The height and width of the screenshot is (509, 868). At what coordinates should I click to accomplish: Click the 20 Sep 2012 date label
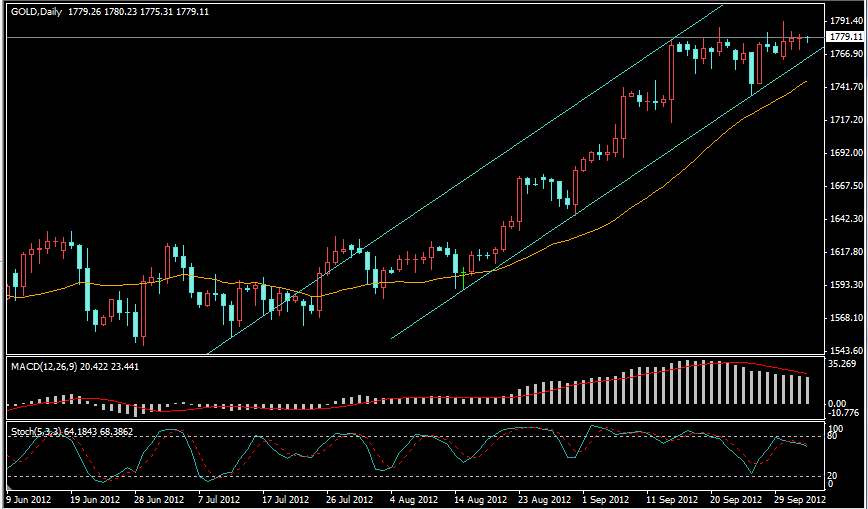736,499
